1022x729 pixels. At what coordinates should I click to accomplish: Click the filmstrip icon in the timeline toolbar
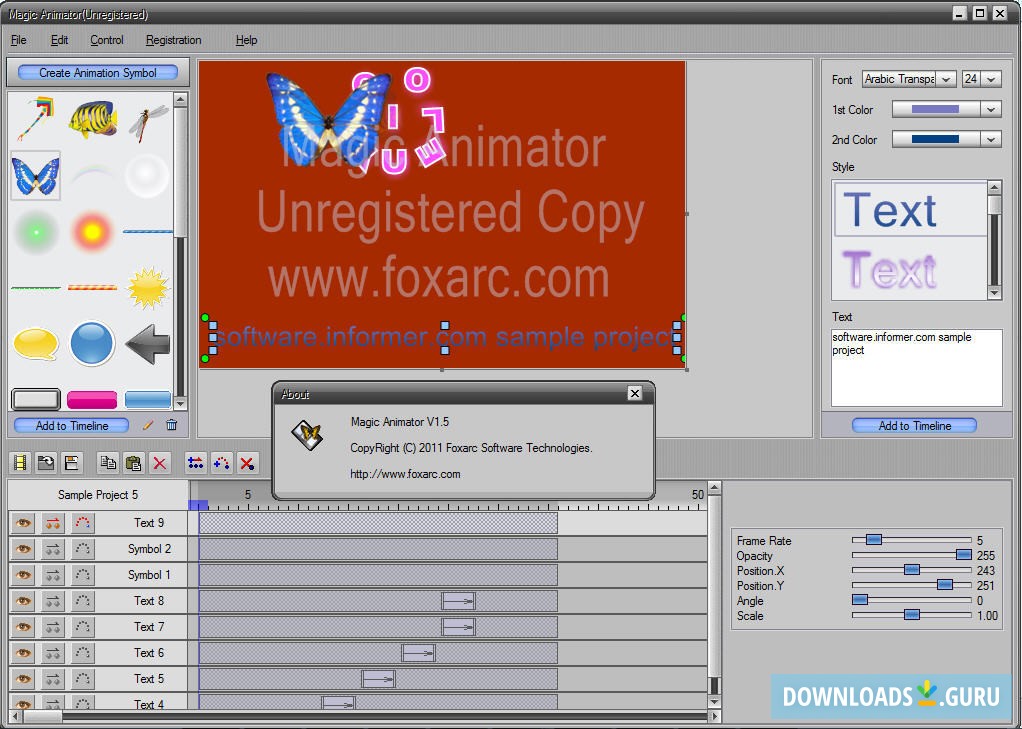pyautogui.click(x=20, y=462)
